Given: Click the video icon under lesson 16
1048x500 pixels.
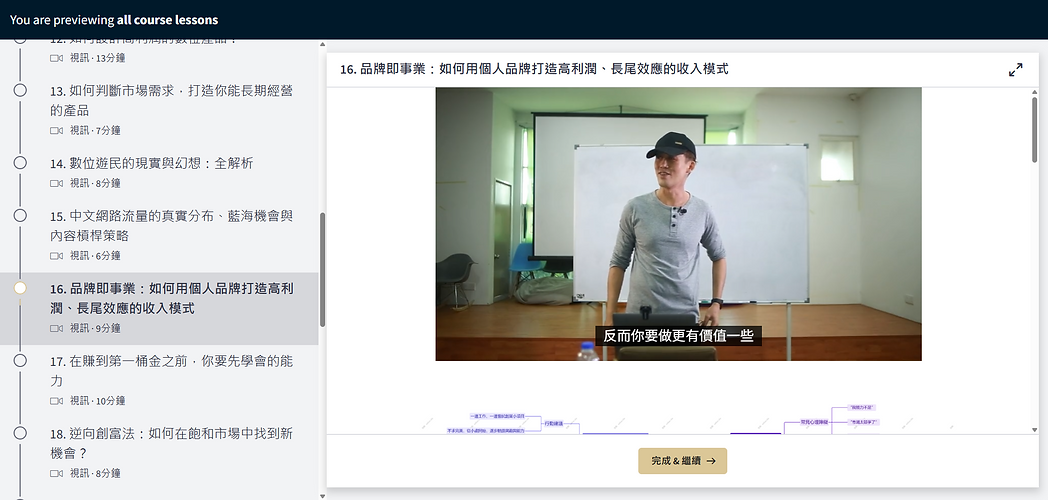Looking at the screenshot, I should 56,328.
